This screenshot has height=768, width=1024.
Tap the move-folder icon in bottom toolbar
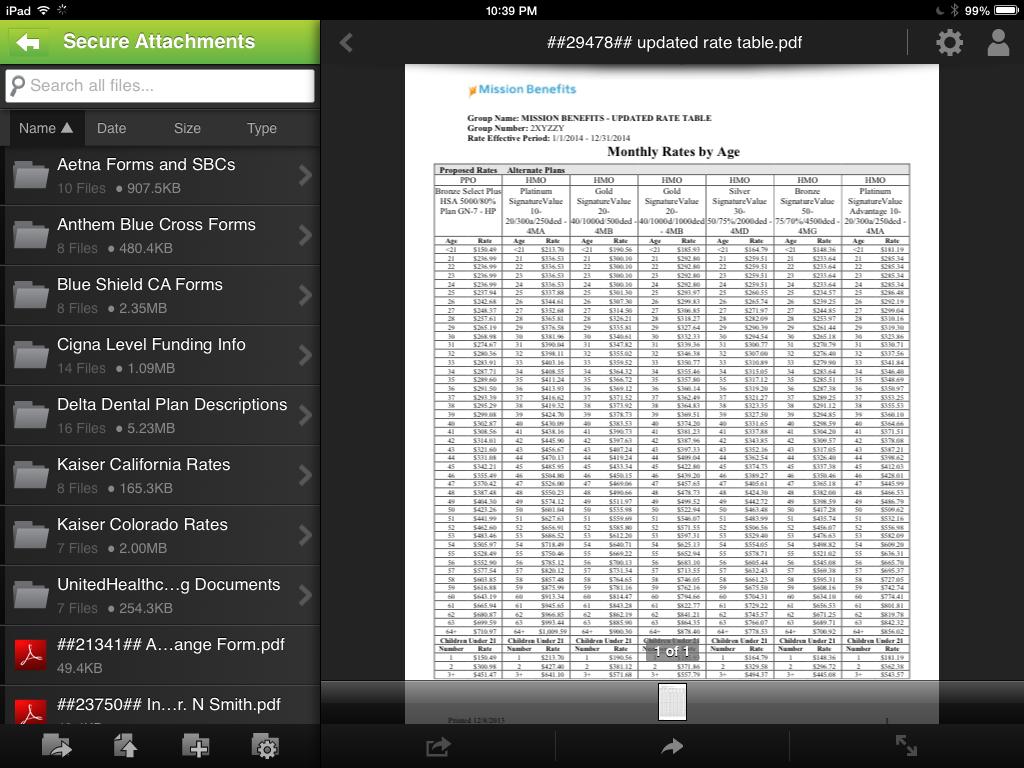(56, 746)
